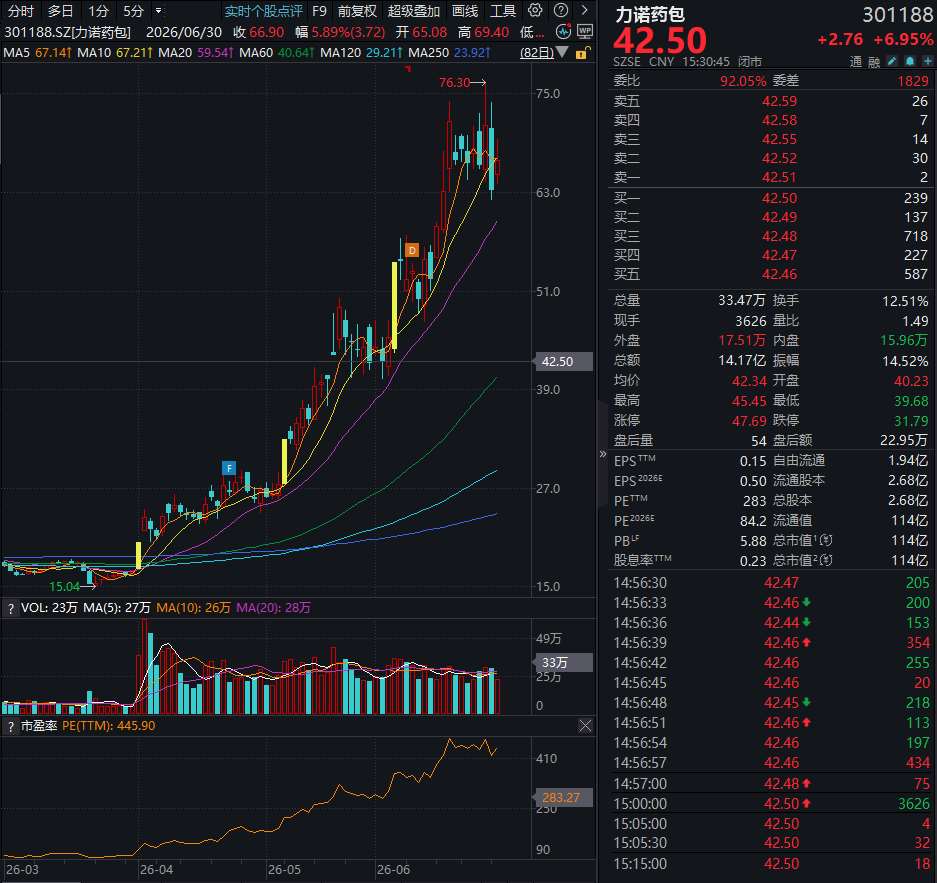Toggle 超级叠加 overlay option
937x883 pixels.
click(413, 11)
